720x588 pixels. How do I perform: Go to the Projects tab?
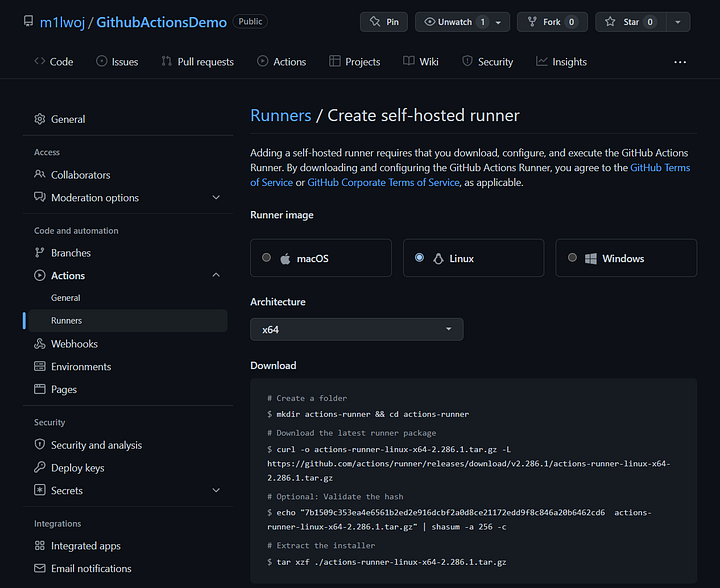(354, 62)
